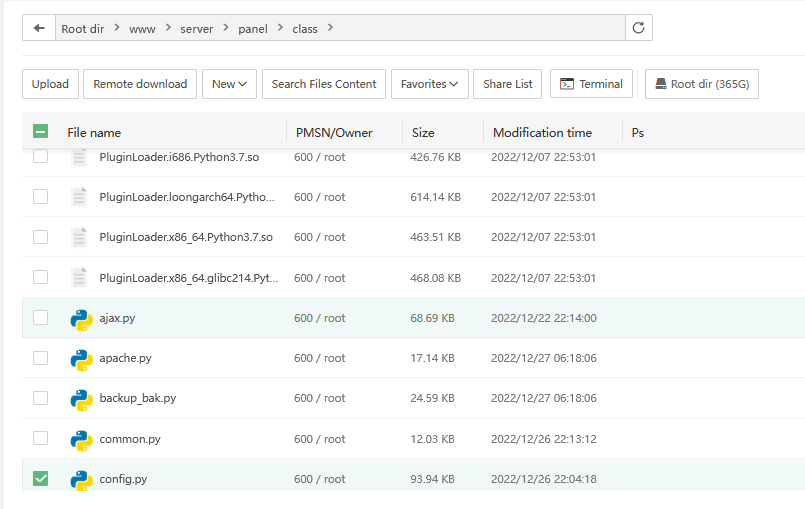Click the Python icon beside ajax.py

pyautogui.click(x=81, y=319)
